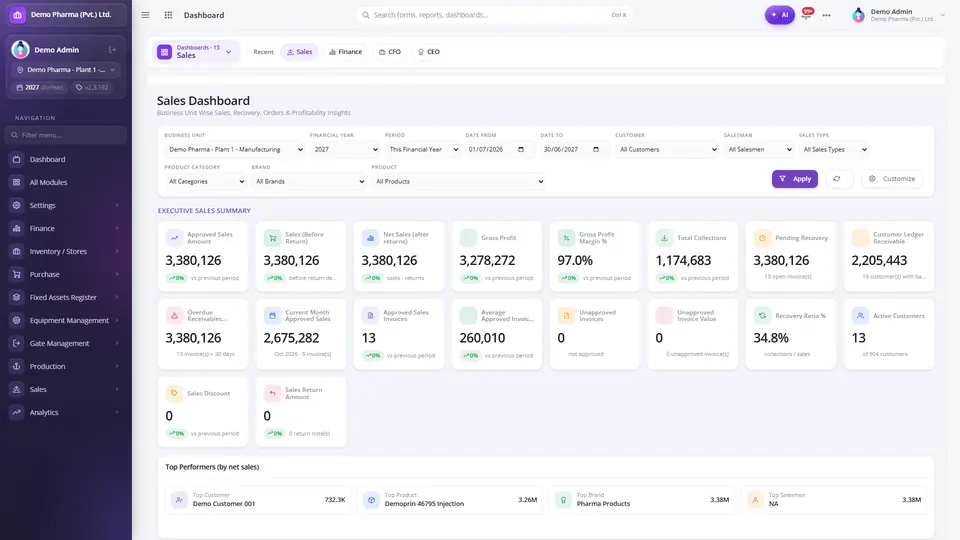Click the Gross Profit Margin % icon
960x540 pixels.
coord(566,238)
